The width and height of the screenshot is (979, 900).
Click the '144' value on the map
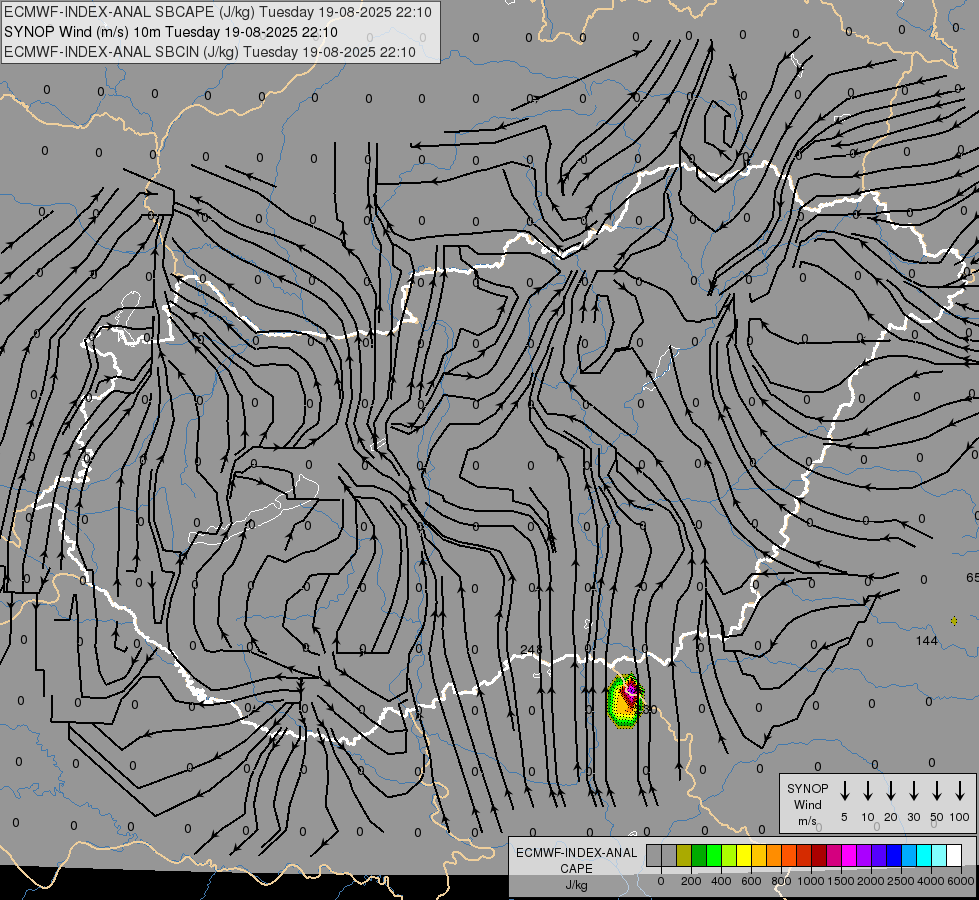[927, 640]
